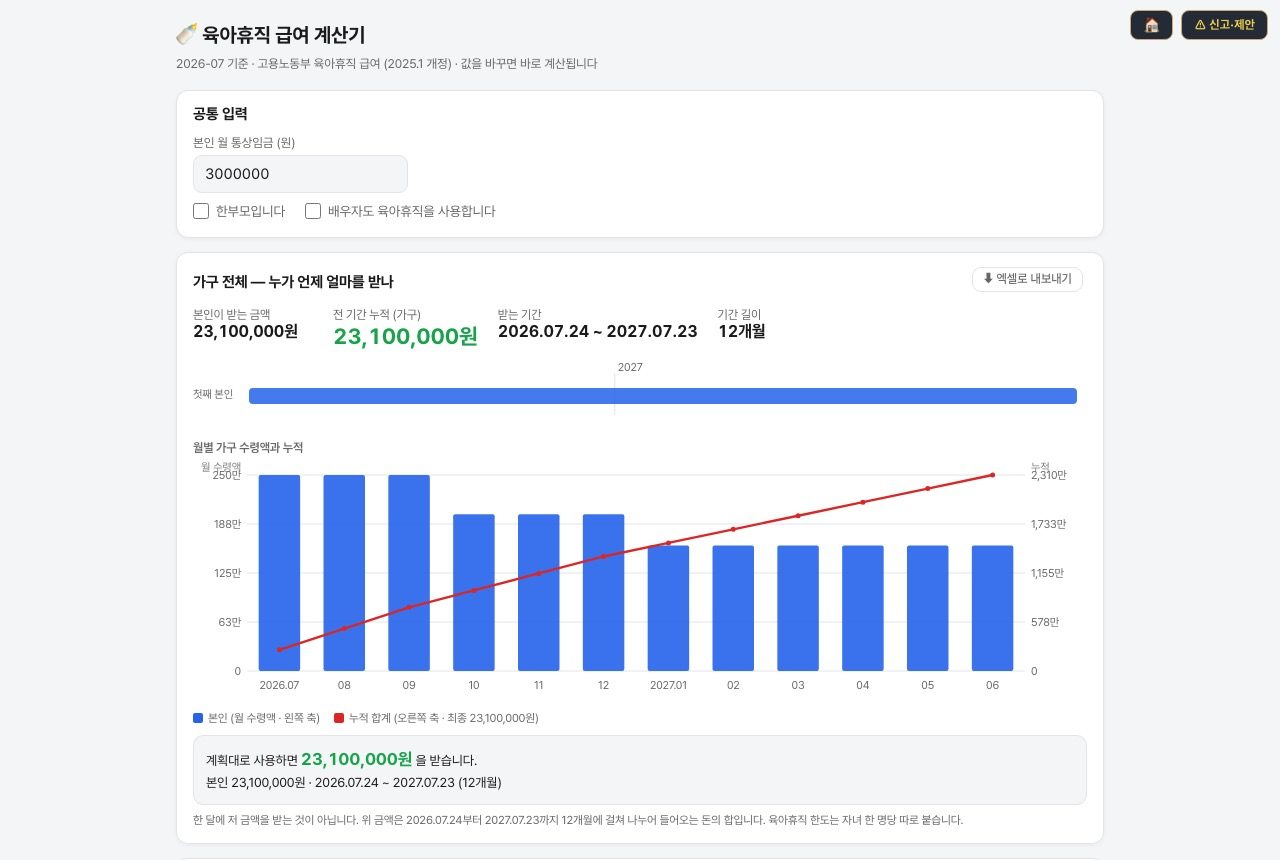Open the 신고·제안 report button
Image resolution: width=1280 pixels, height=860 pixels.
pyautogui.click(x=1224, y=25)
